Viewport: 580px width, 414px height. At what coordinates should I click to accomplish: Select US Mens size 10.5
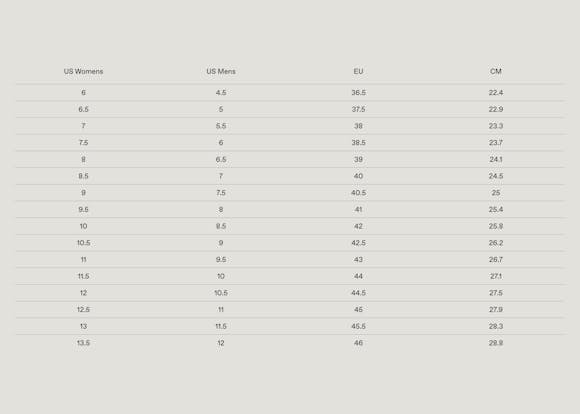point(221,293)
